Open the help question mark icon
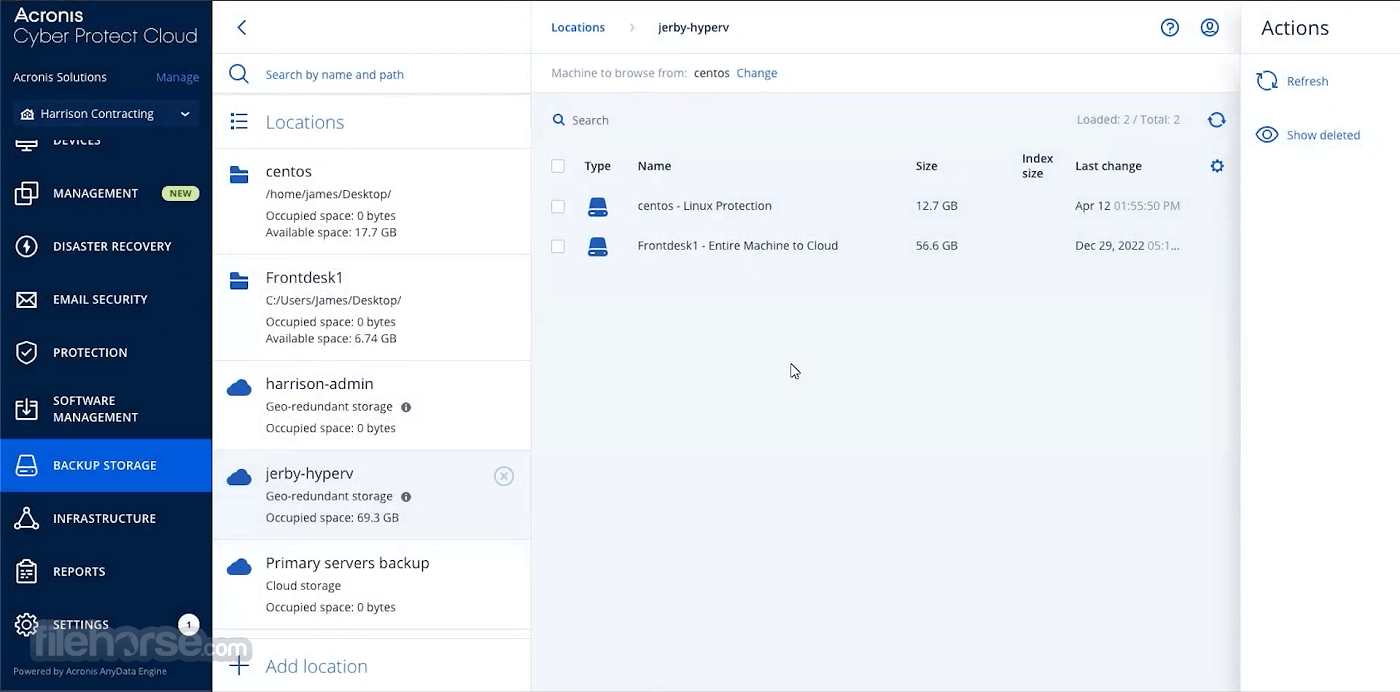The width and height of the screenshot is (1400, 692). pos(1169,28)
